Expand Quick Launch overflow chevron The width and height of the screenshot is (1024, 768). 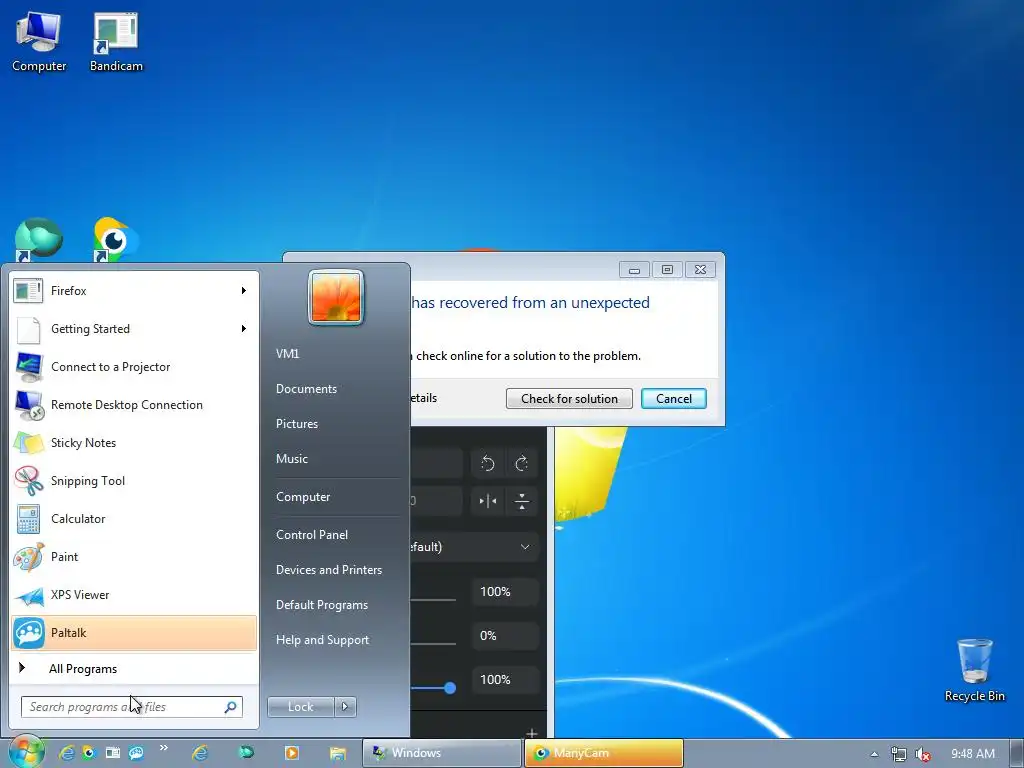coord(163,748)
